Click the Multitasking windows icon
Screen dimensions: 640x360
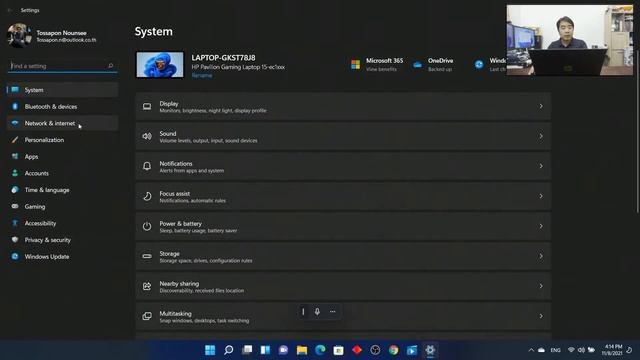click(x=147, y=316)
